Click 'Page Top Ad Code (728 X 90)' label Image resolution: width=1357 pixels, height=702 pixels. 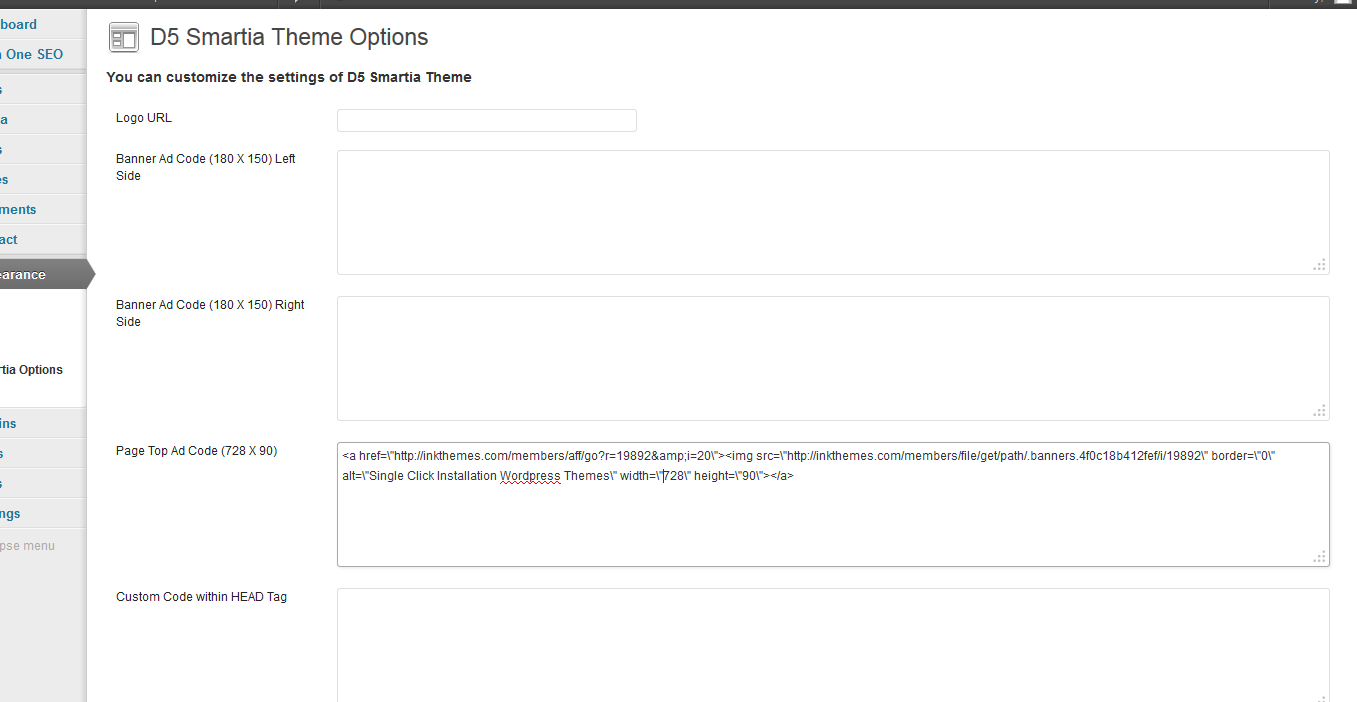coord(196,451)
